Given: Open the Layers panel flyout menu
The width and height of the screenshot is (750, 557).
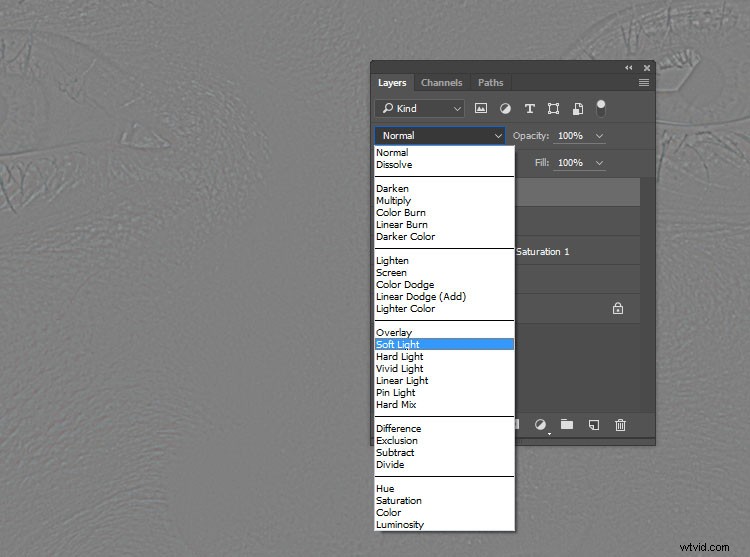Looking at the screenshot, I should (x=644, y=83).
